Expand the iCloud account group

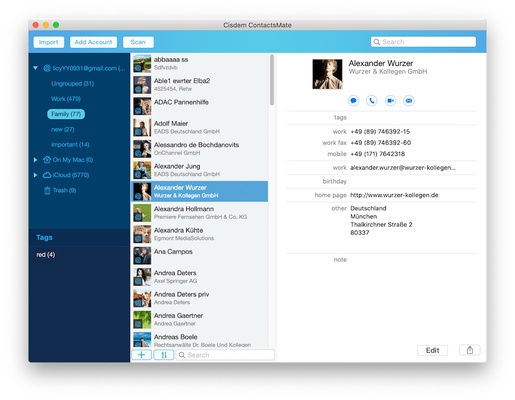(35, 175)
